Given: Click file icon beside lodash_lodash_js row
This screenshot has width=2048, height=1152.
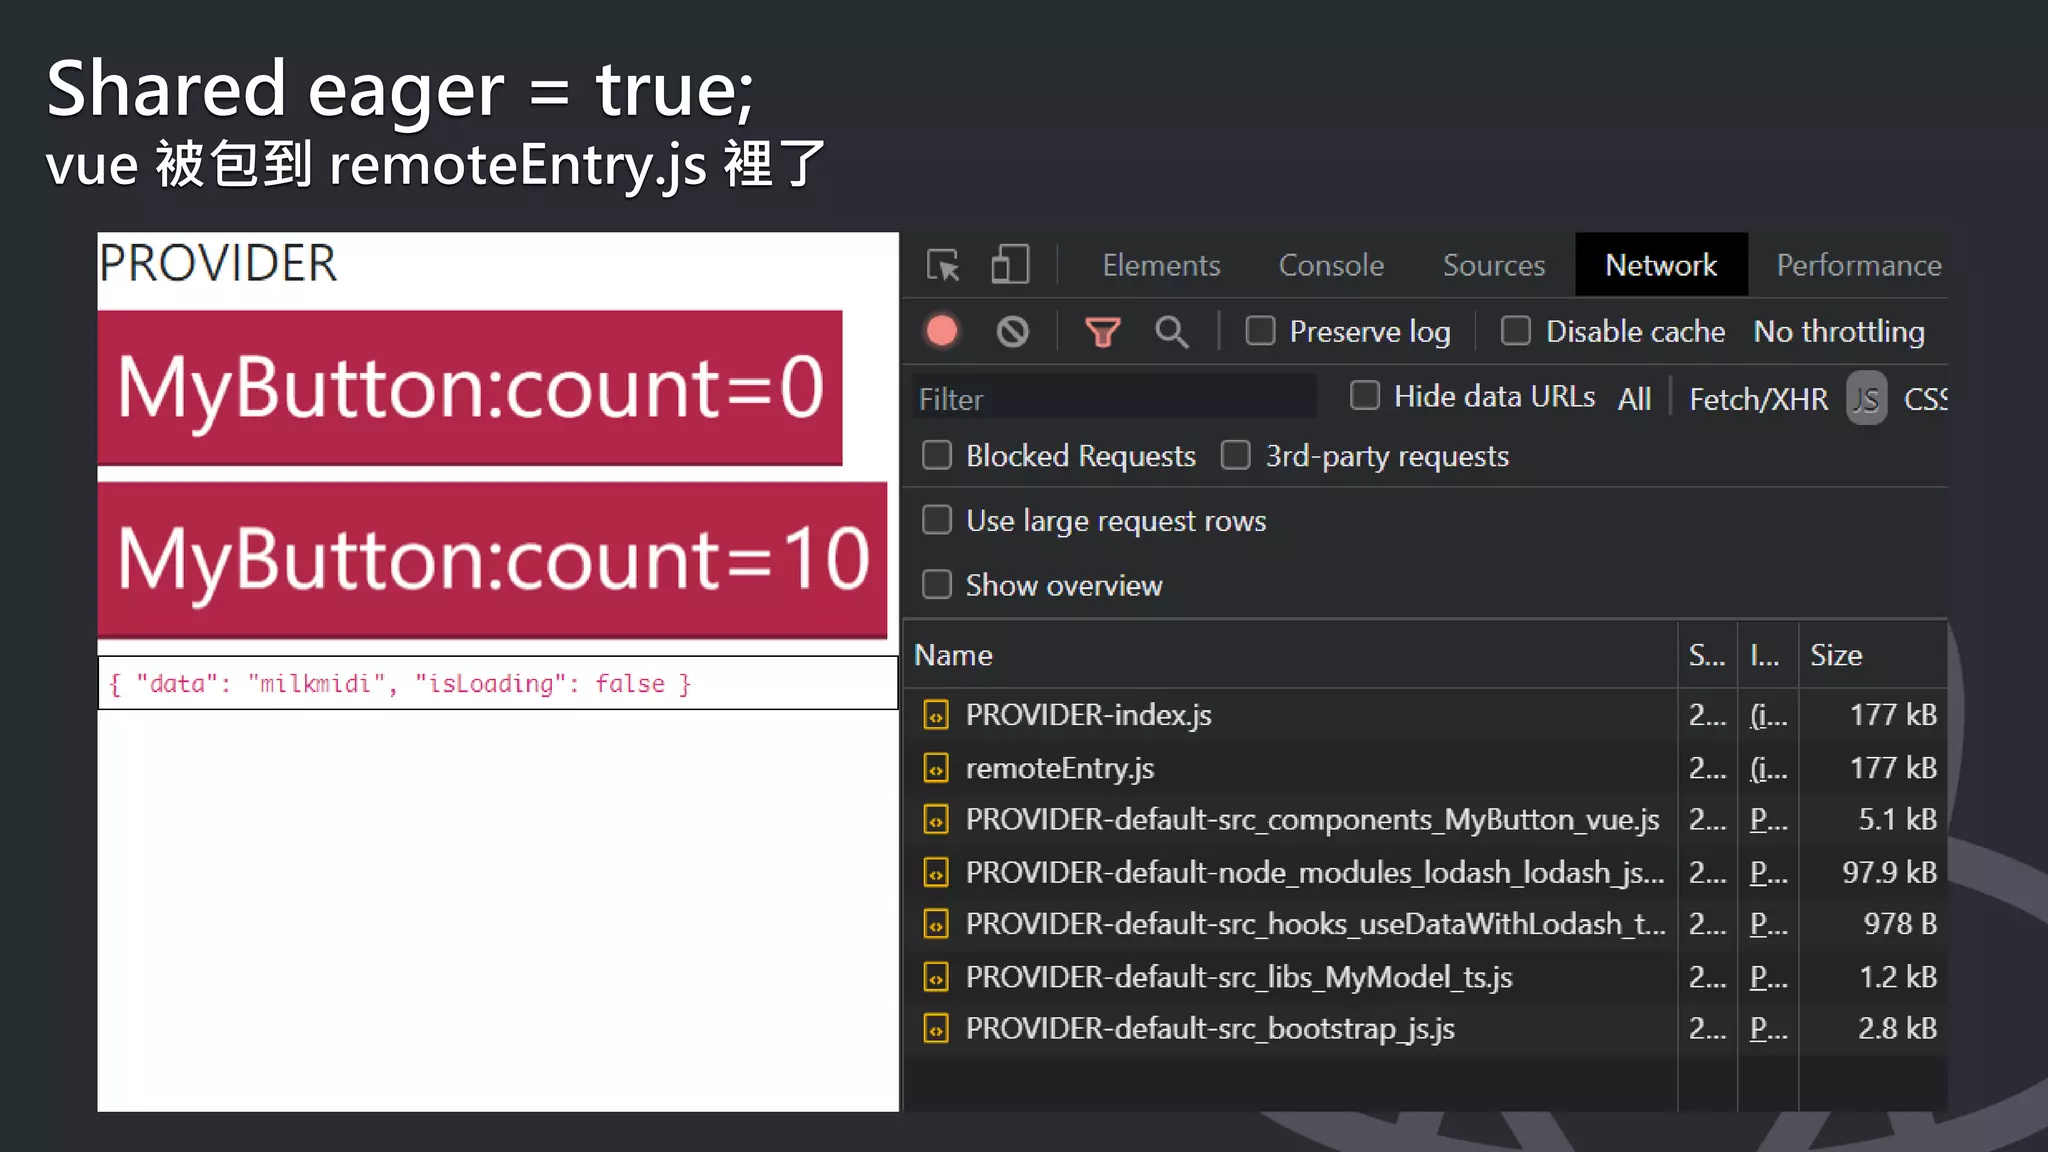Looking at the screenshot, I should 936,873.
